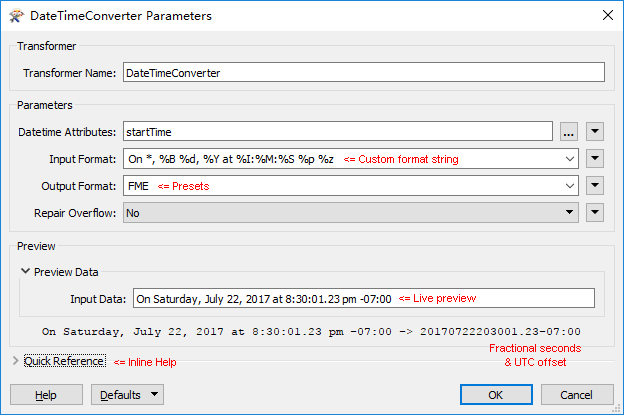This screenshot has width=624, height=415.
Task: Click the Quick Reference label
Action: click(x=65, y=361)
